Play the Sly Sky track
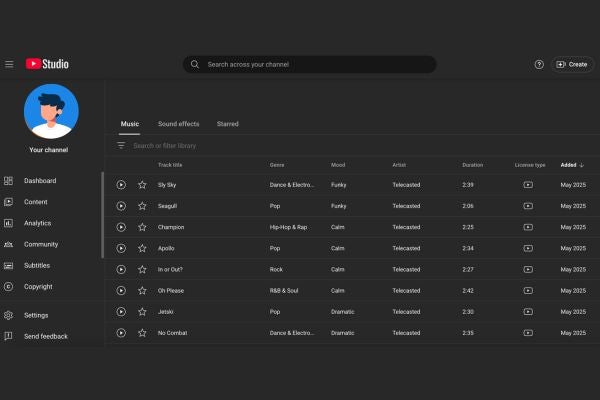This screenshot has width=600, height=400. pos(121,185)
